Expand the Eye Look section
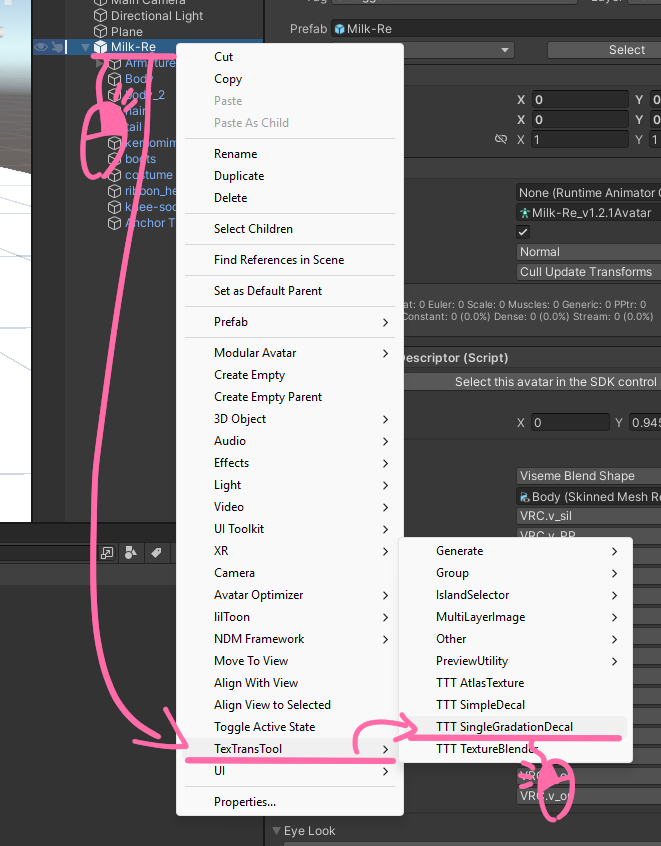Screen dimensions: 661x846 pos(277,831)
